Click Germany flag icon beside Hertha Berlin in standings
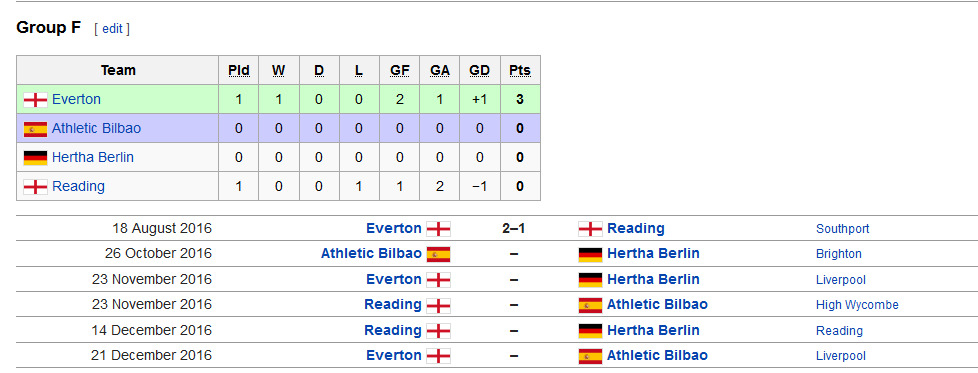The width and height of the screenshot is (978, 373). click(x=35, y=158)
